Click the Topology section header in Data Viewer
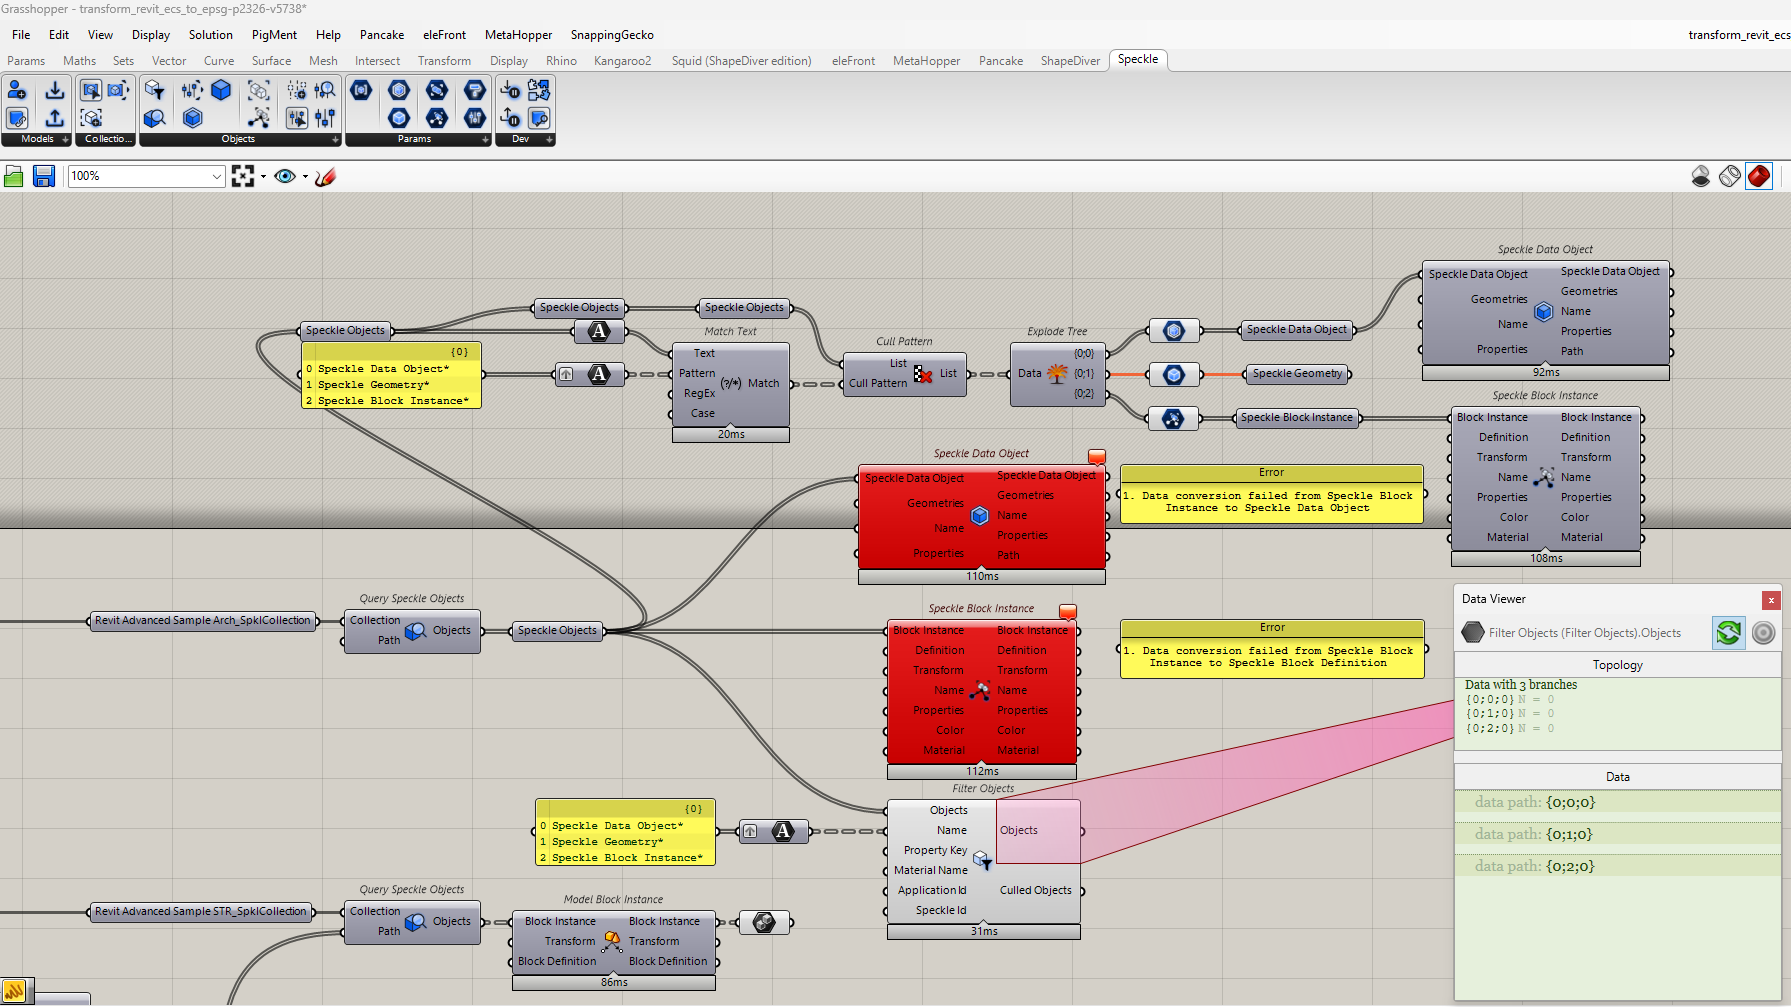The height and width of the screenshot is (1007, 1791). (1617, 665)
